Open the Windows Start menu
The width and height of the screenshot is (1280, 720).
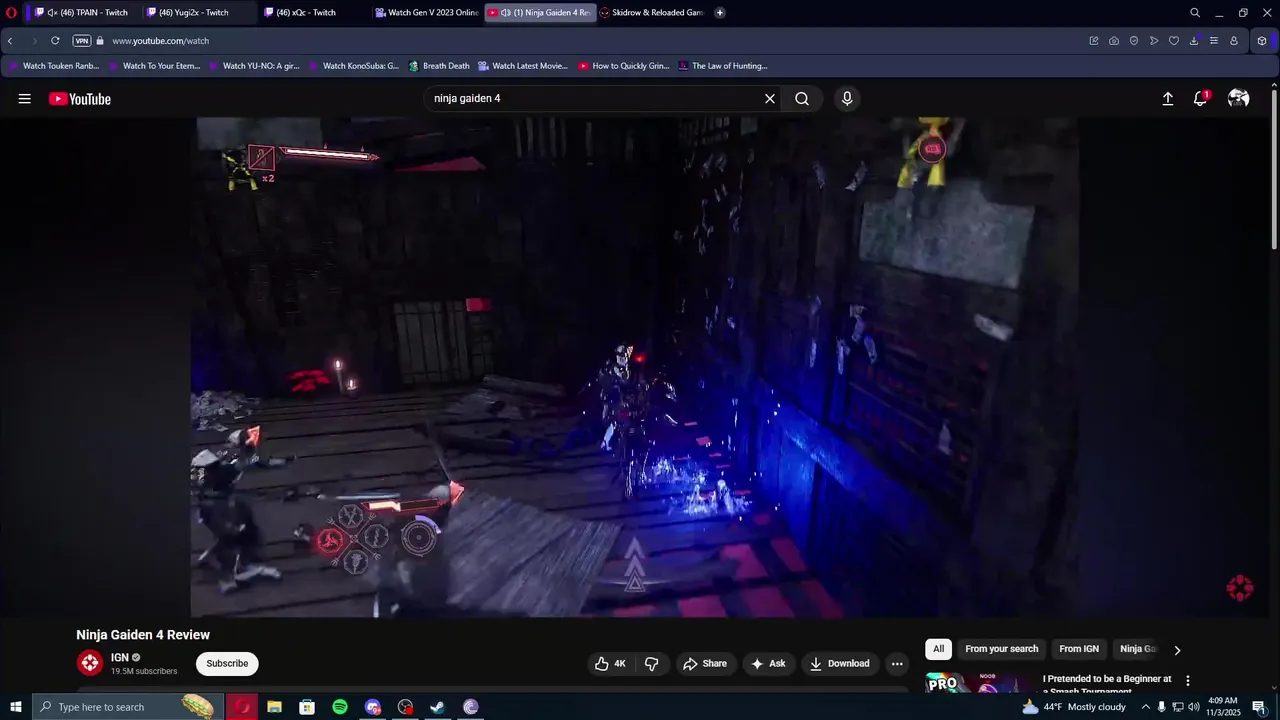coord(16,707)
